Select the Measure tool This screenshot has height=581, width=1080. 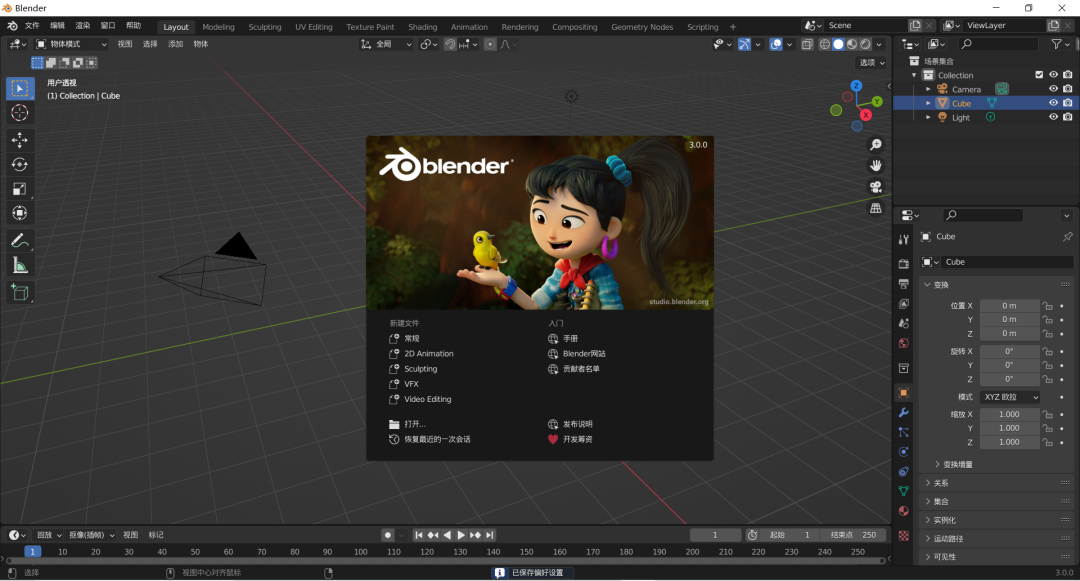coord(20,265)
